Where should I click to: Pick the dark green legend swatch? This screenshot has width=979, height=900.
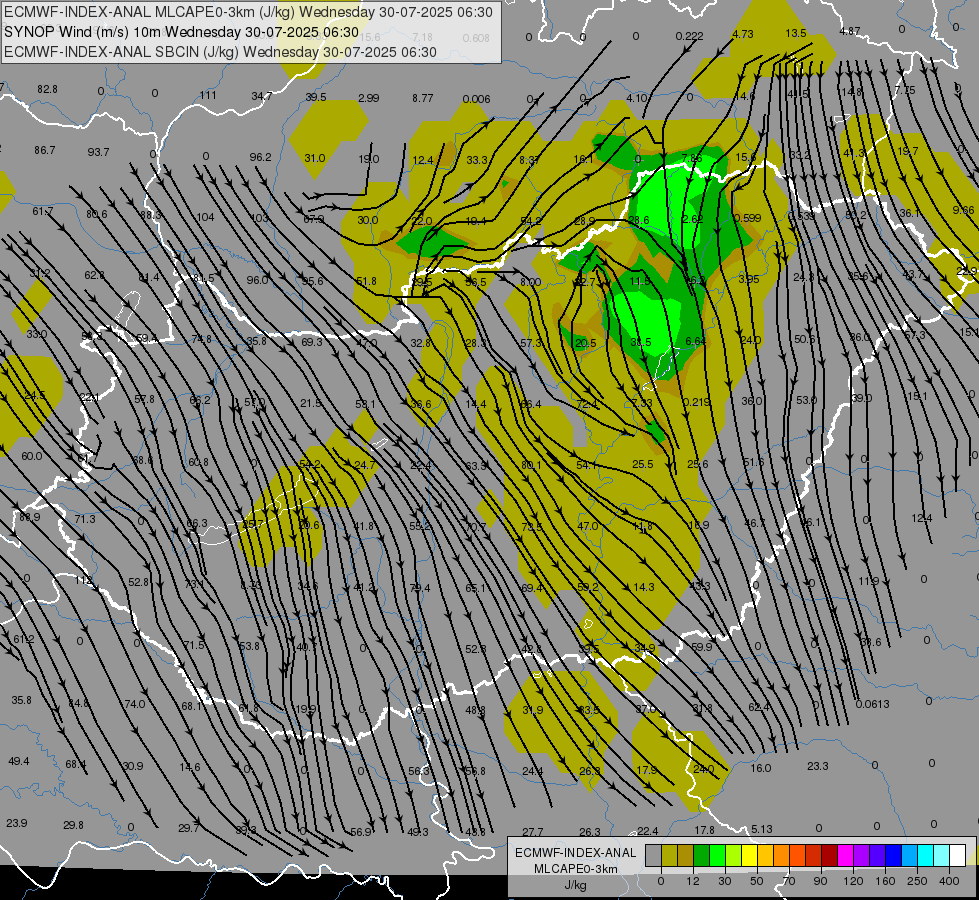pos(701,856)
